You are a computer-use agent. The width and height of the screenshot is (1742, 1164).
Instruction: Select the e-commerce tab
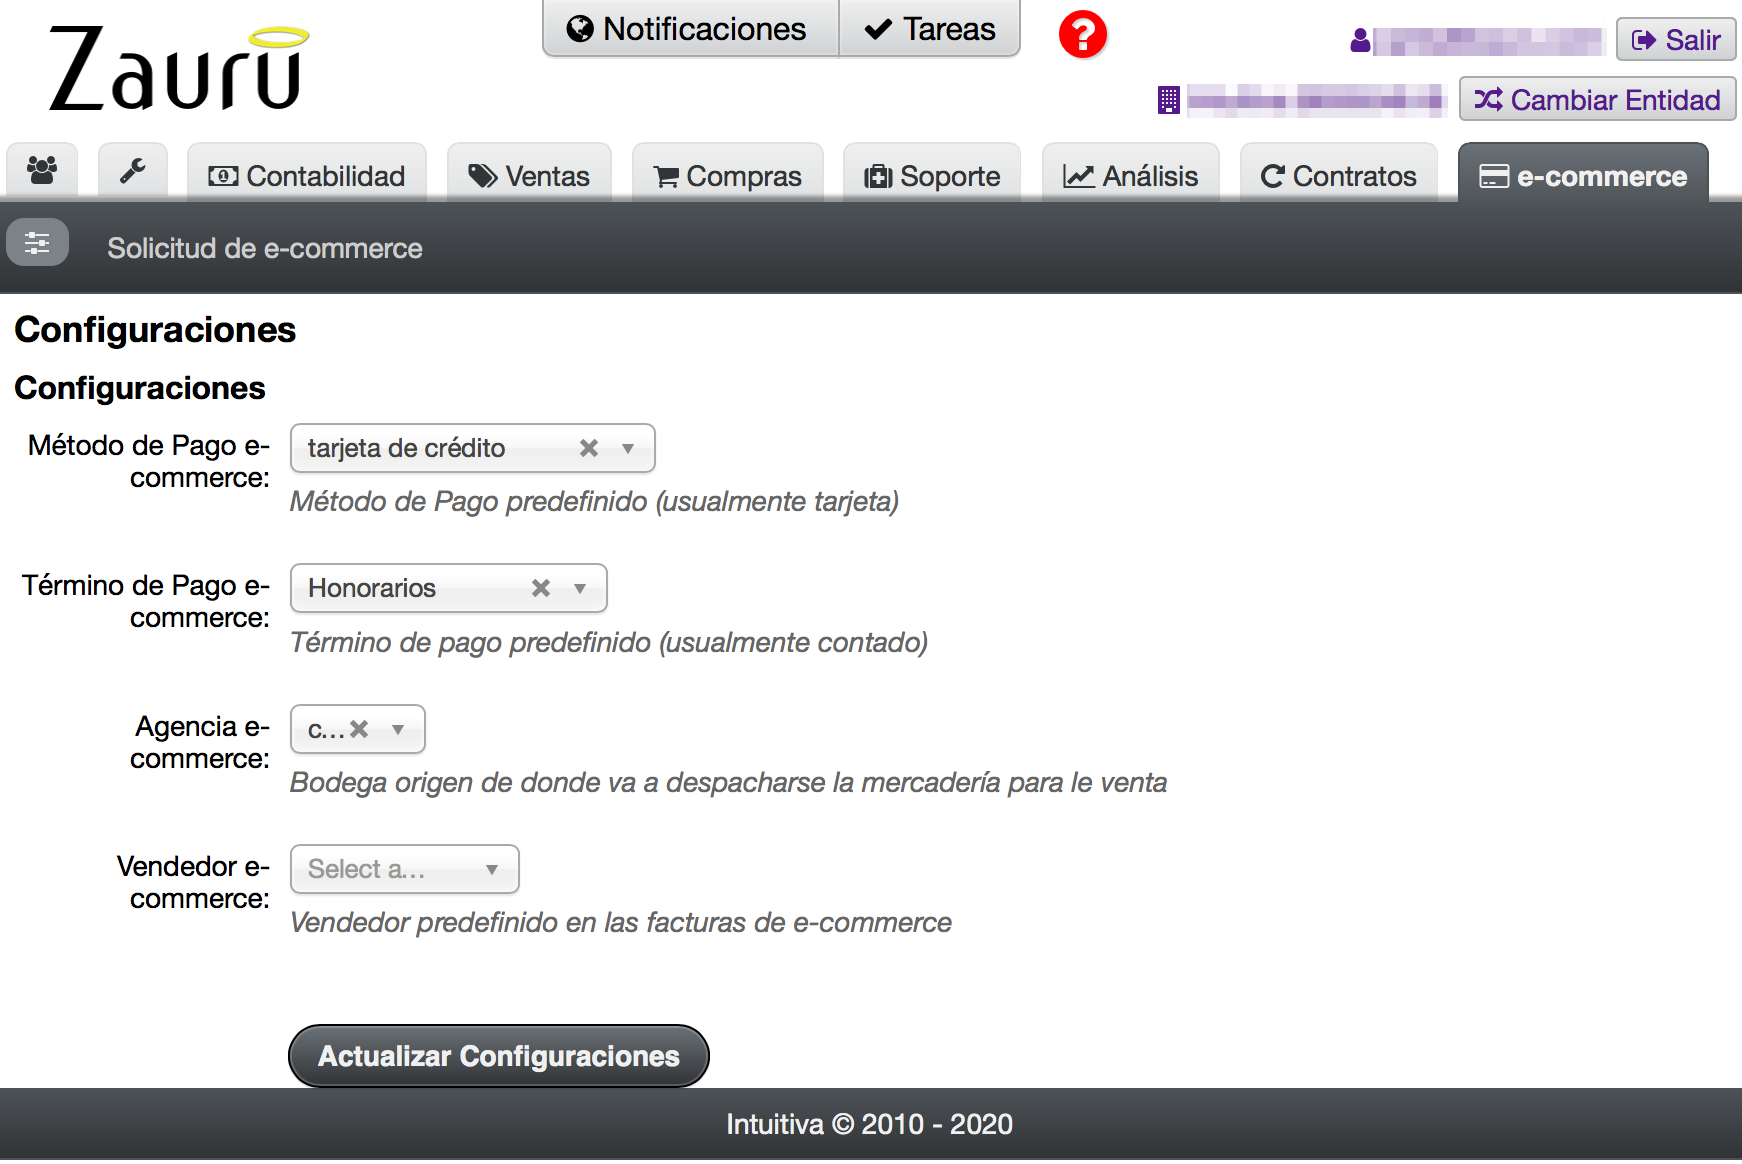(1583, 173)
